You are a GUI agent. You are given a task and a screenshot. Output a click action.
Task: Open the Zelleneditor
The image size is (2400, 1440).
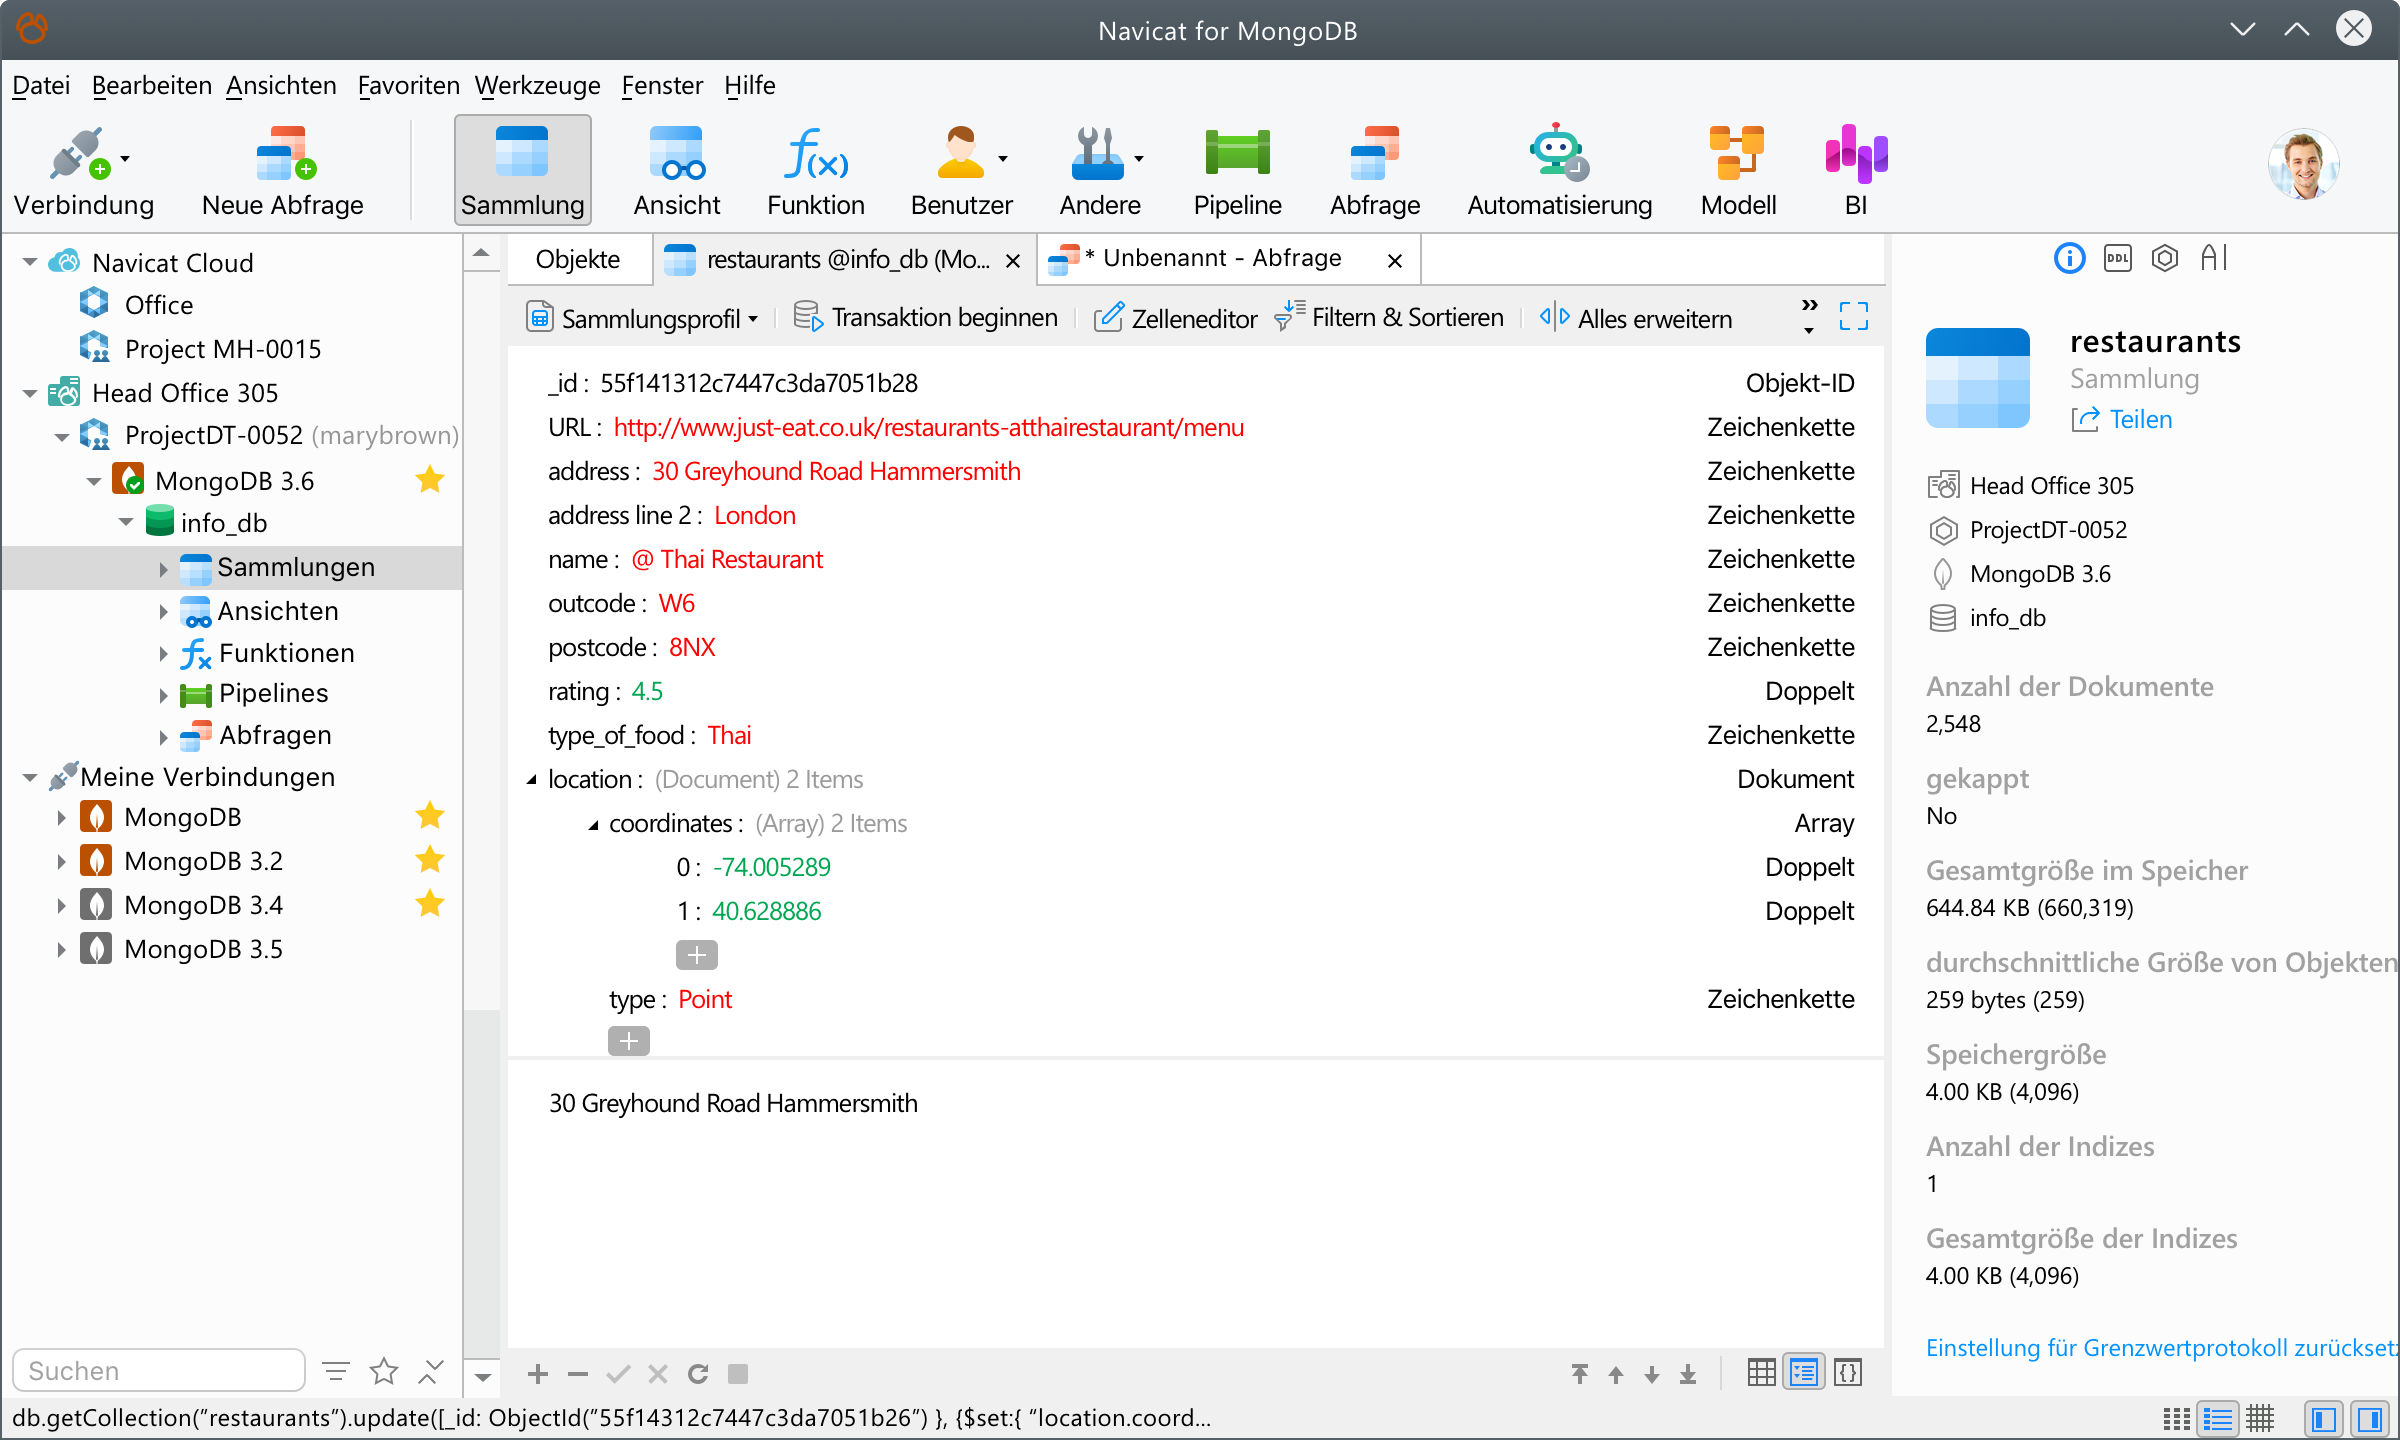1175,318
